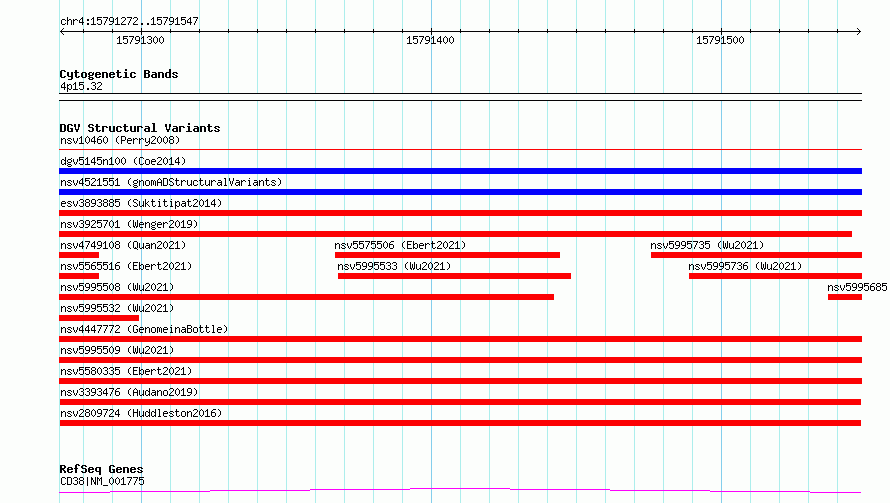Click the red bar under esv3893885
Viewport: 890px width, 503px height.
pos(460,213)
